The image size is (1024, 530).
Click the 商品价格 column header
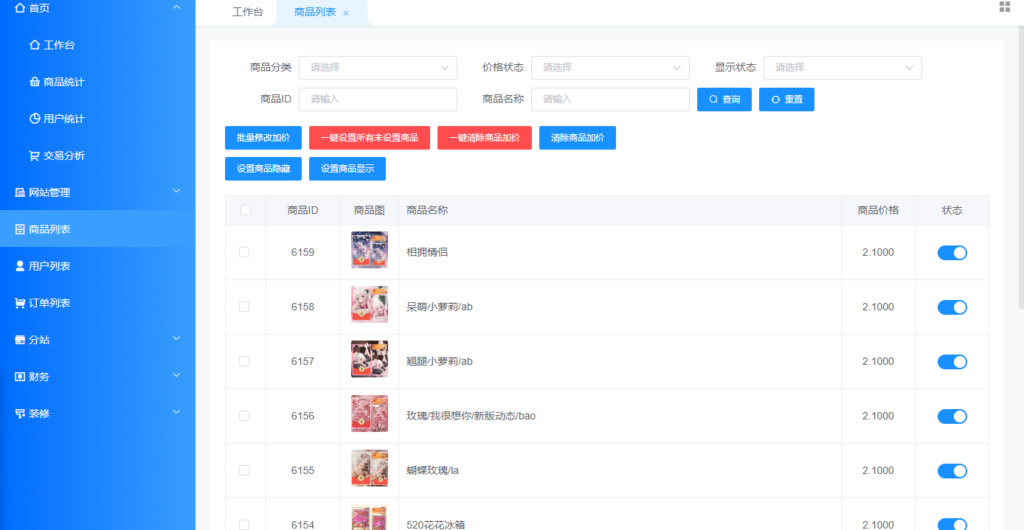tap(878, 210)
